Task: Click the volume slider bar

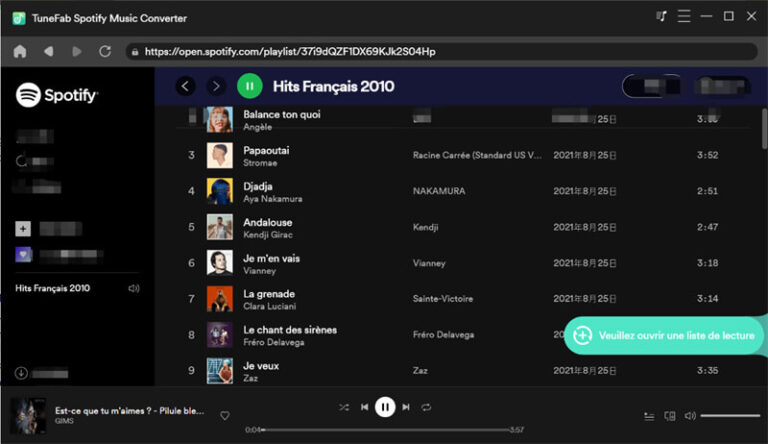Action: [730, 416]
